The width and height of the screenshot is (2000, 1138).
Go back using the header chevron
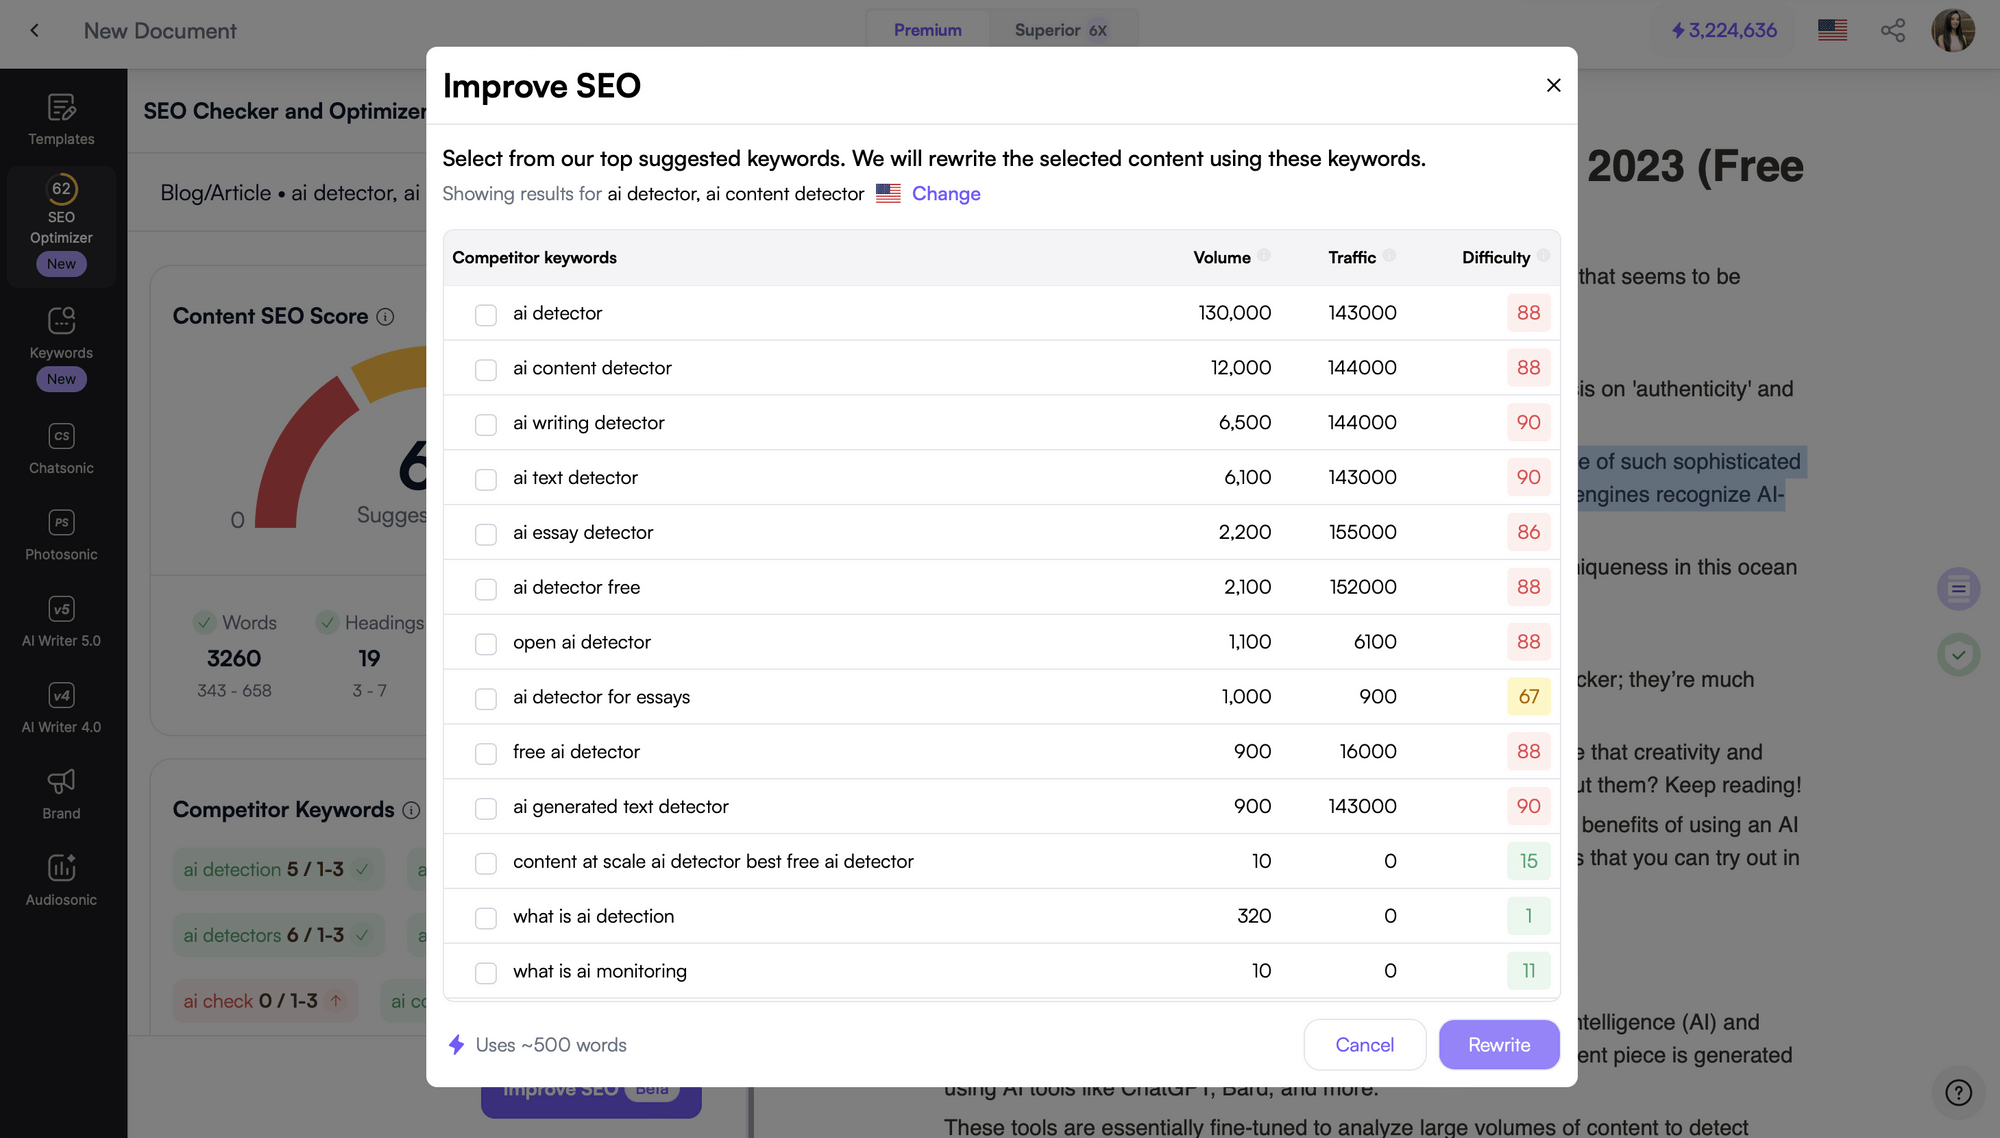click(x=35, y=30)
